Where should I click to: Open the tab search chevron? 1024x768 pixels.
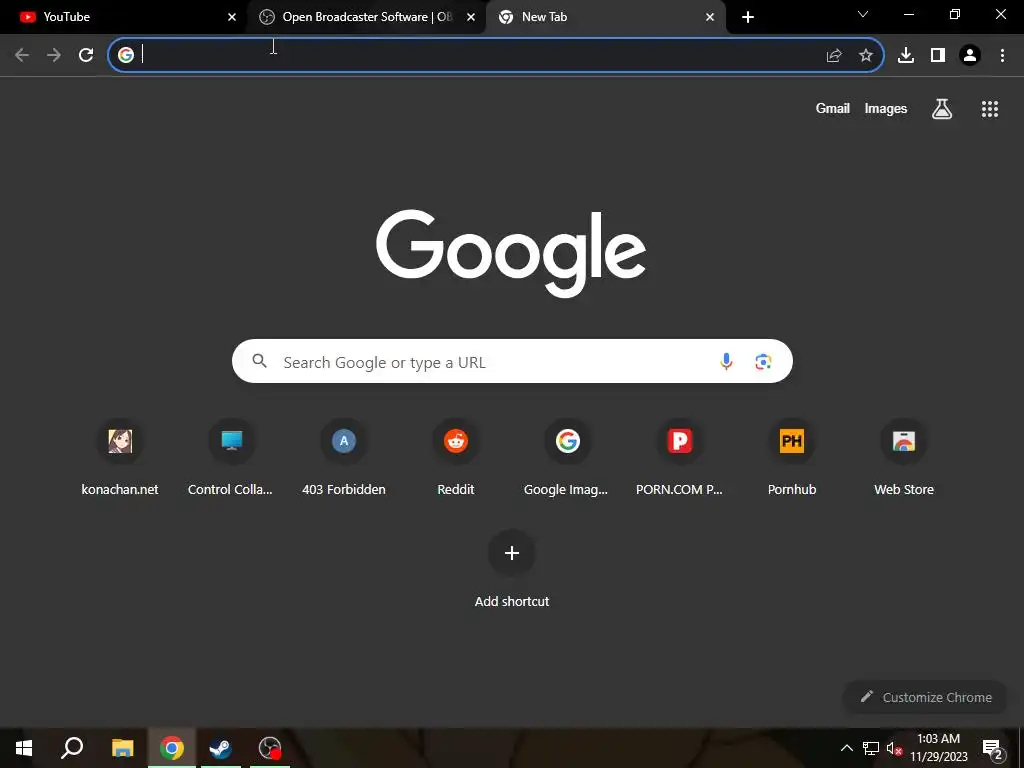tap(863, 14)
